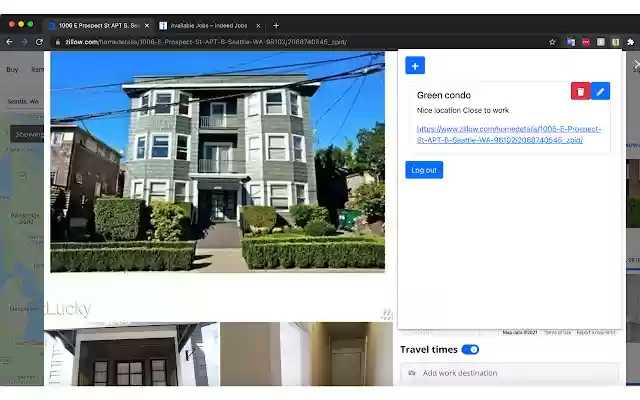Viewport: 640px width, 400px height.
Task: Click the Travel times heading
Action: tap(429, 350)
